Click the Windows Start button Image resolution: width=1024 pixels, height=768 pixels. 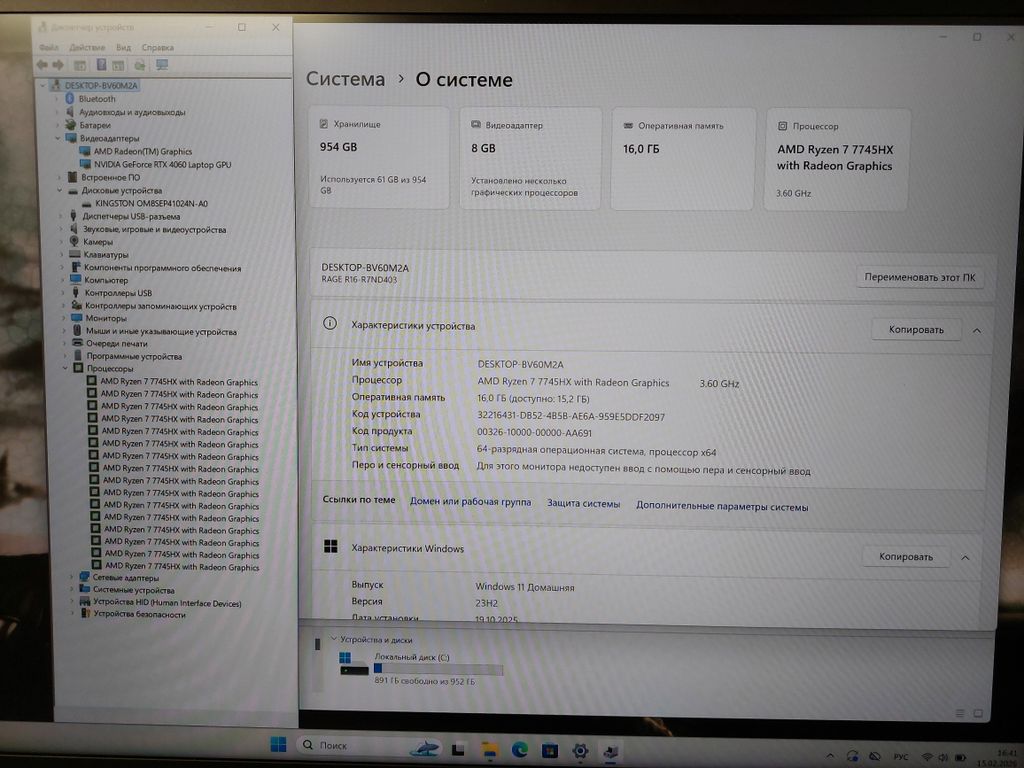click(x=278, y=745)
